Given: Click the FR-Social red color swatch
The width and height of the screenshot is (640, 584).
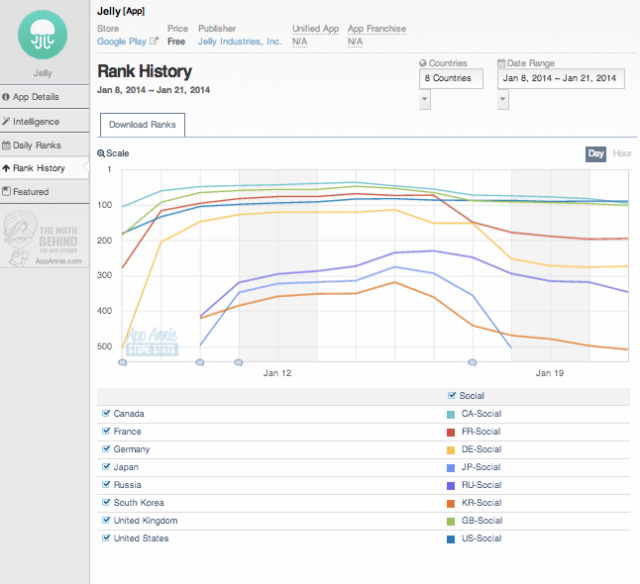Looking at the screenshot, I should (x=451, y=431).
